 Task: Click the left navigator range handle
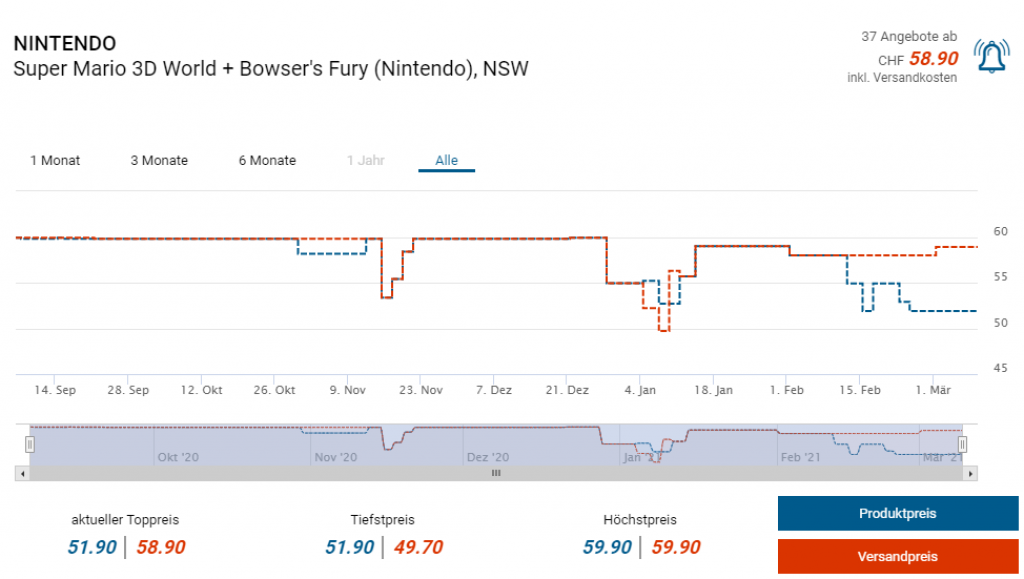click(x=30, y=444)
